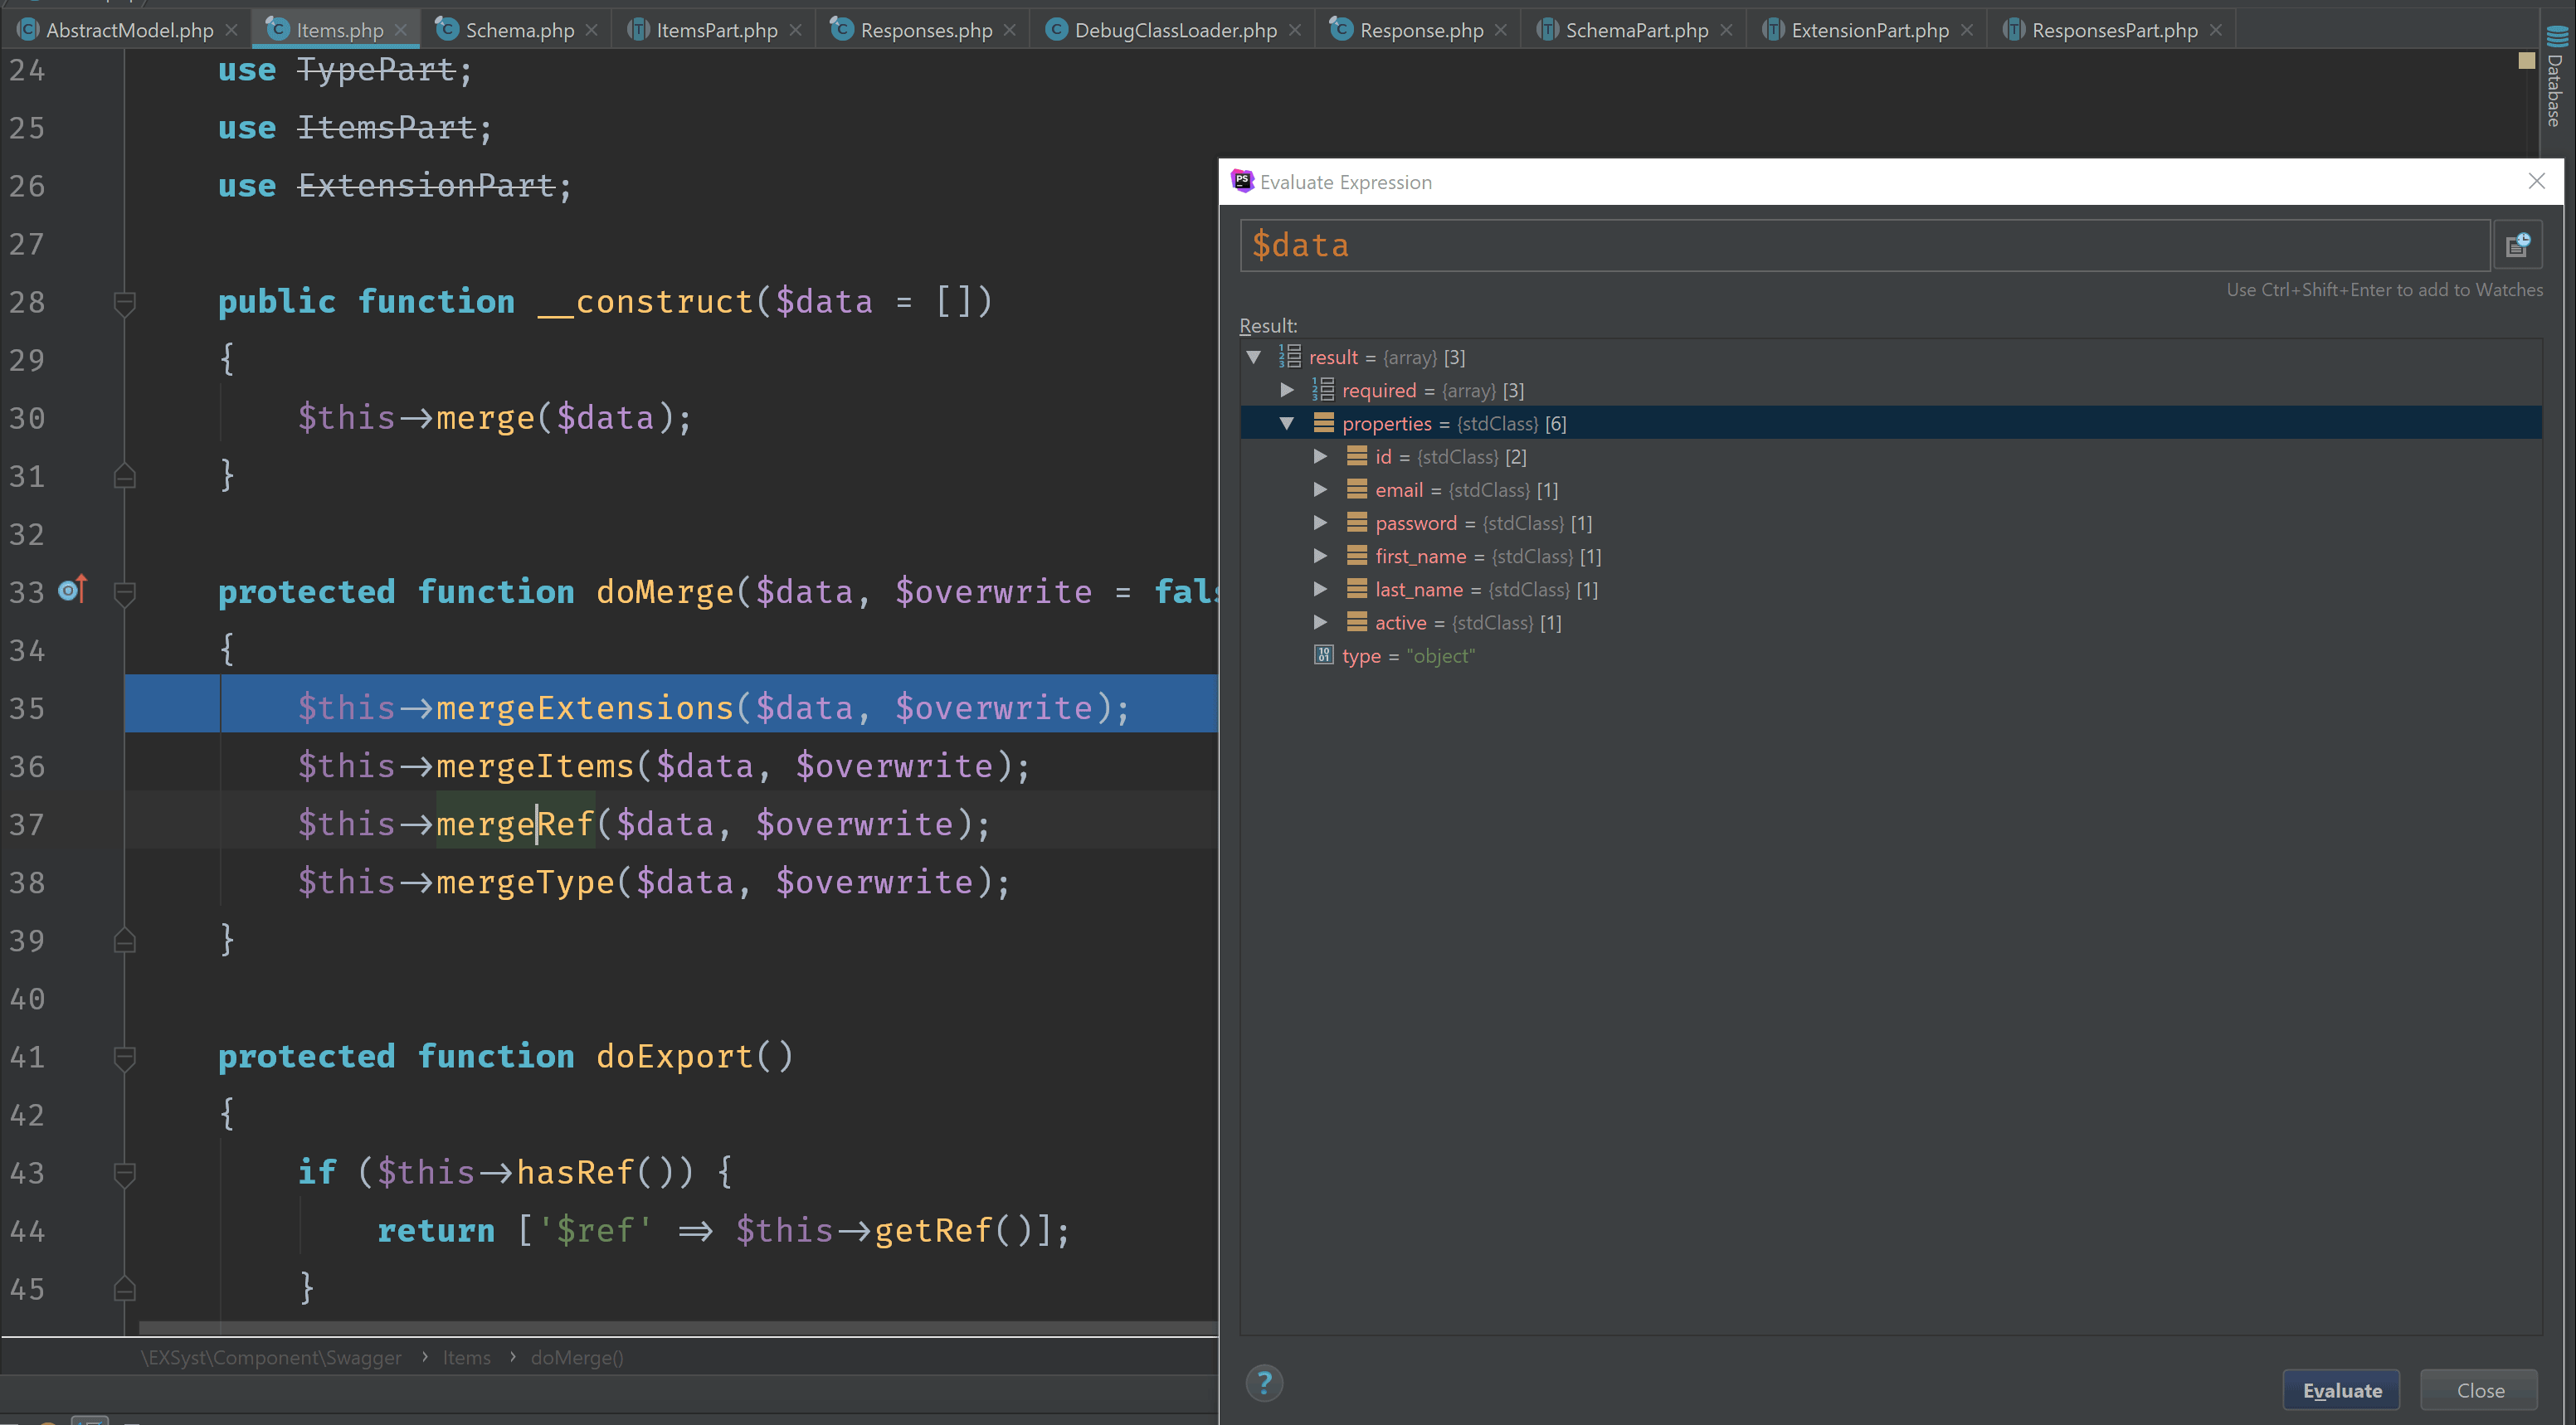This screenshot has width=2576, height=1425.
Task: Click the Database side tool window label
Action: point(2556,91)
